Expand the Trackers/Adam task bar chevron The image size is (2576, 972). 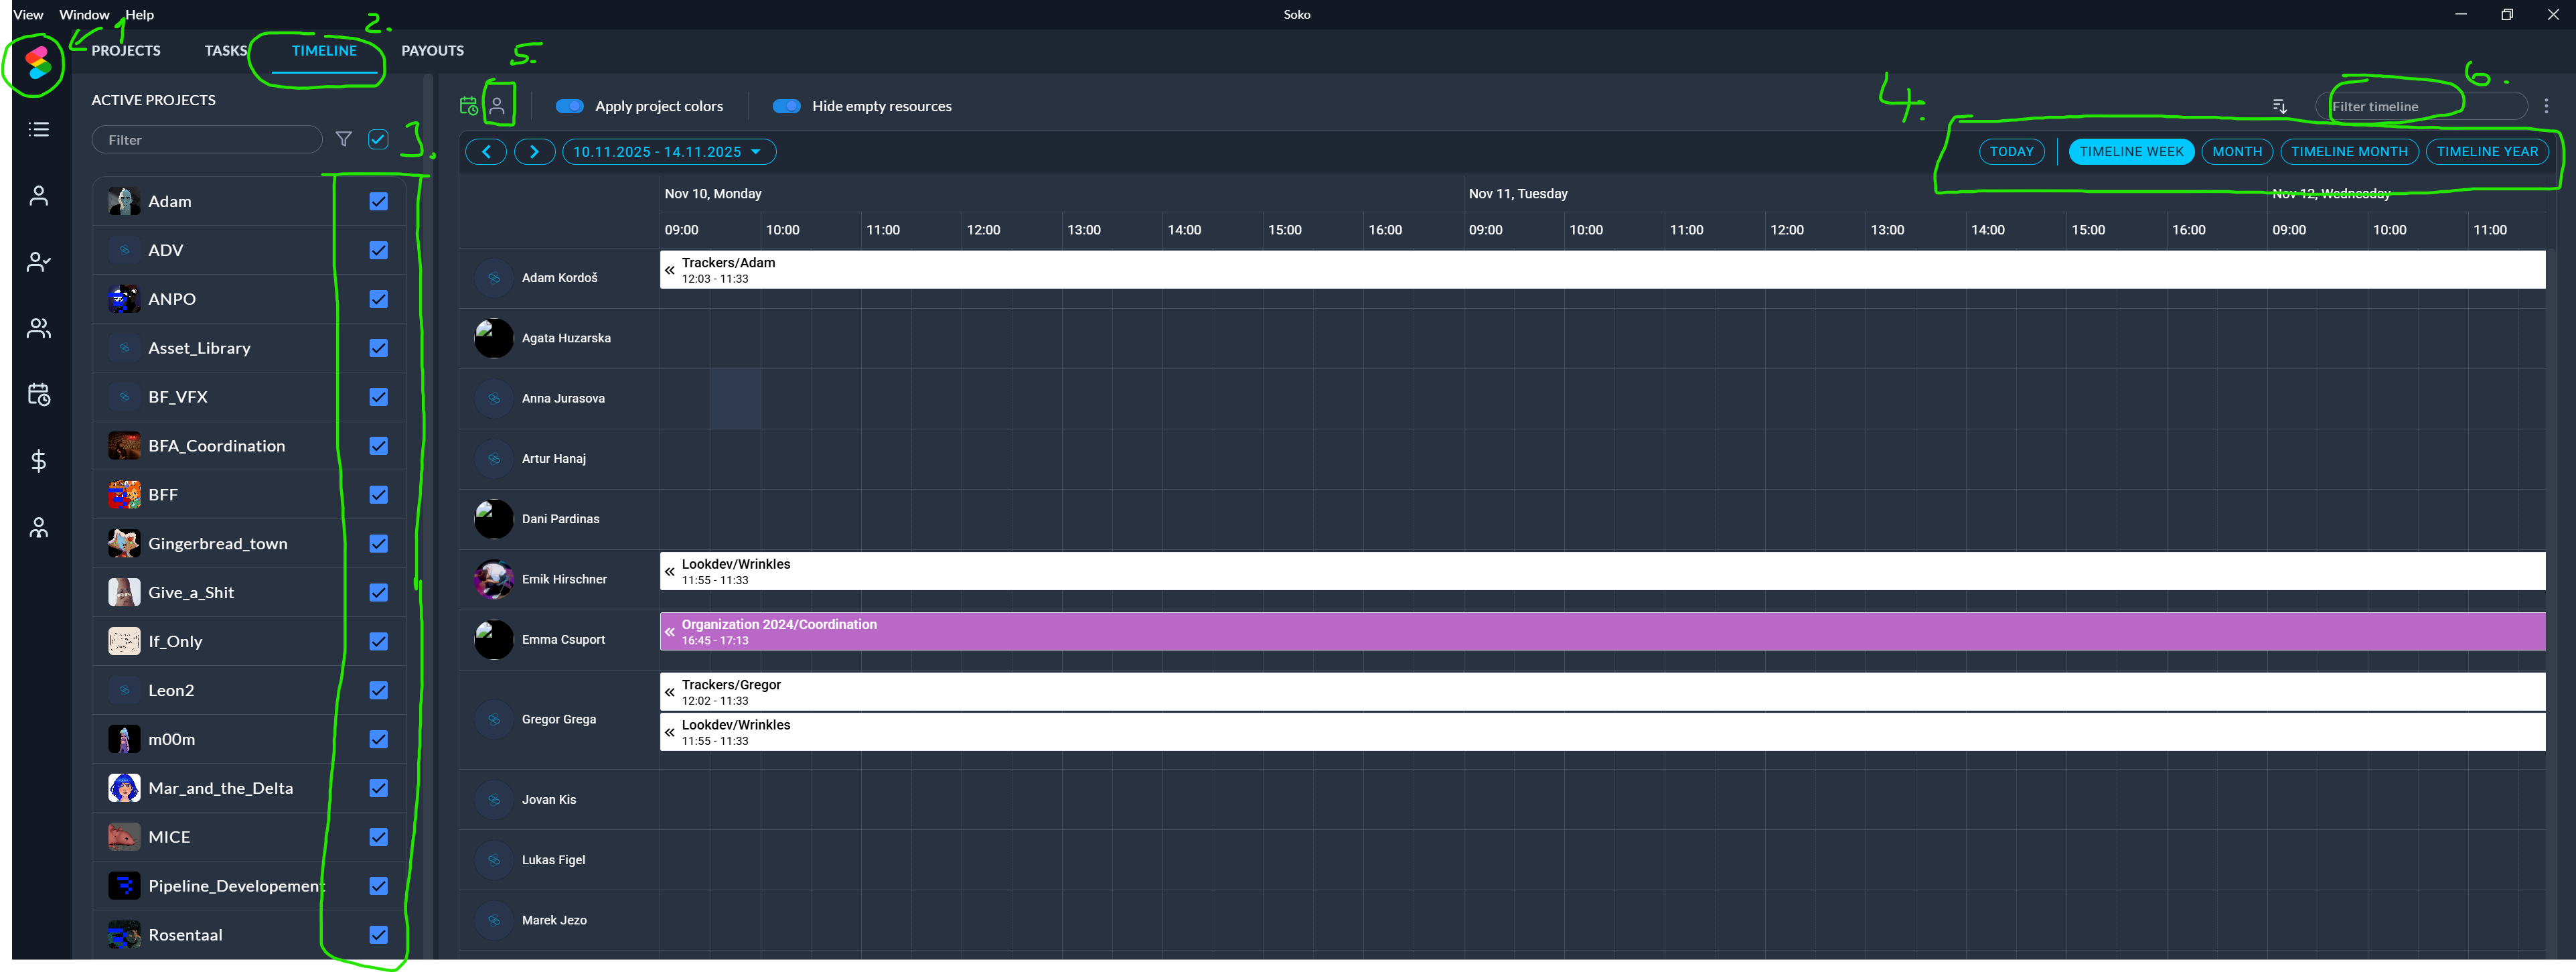pos(670,270)
